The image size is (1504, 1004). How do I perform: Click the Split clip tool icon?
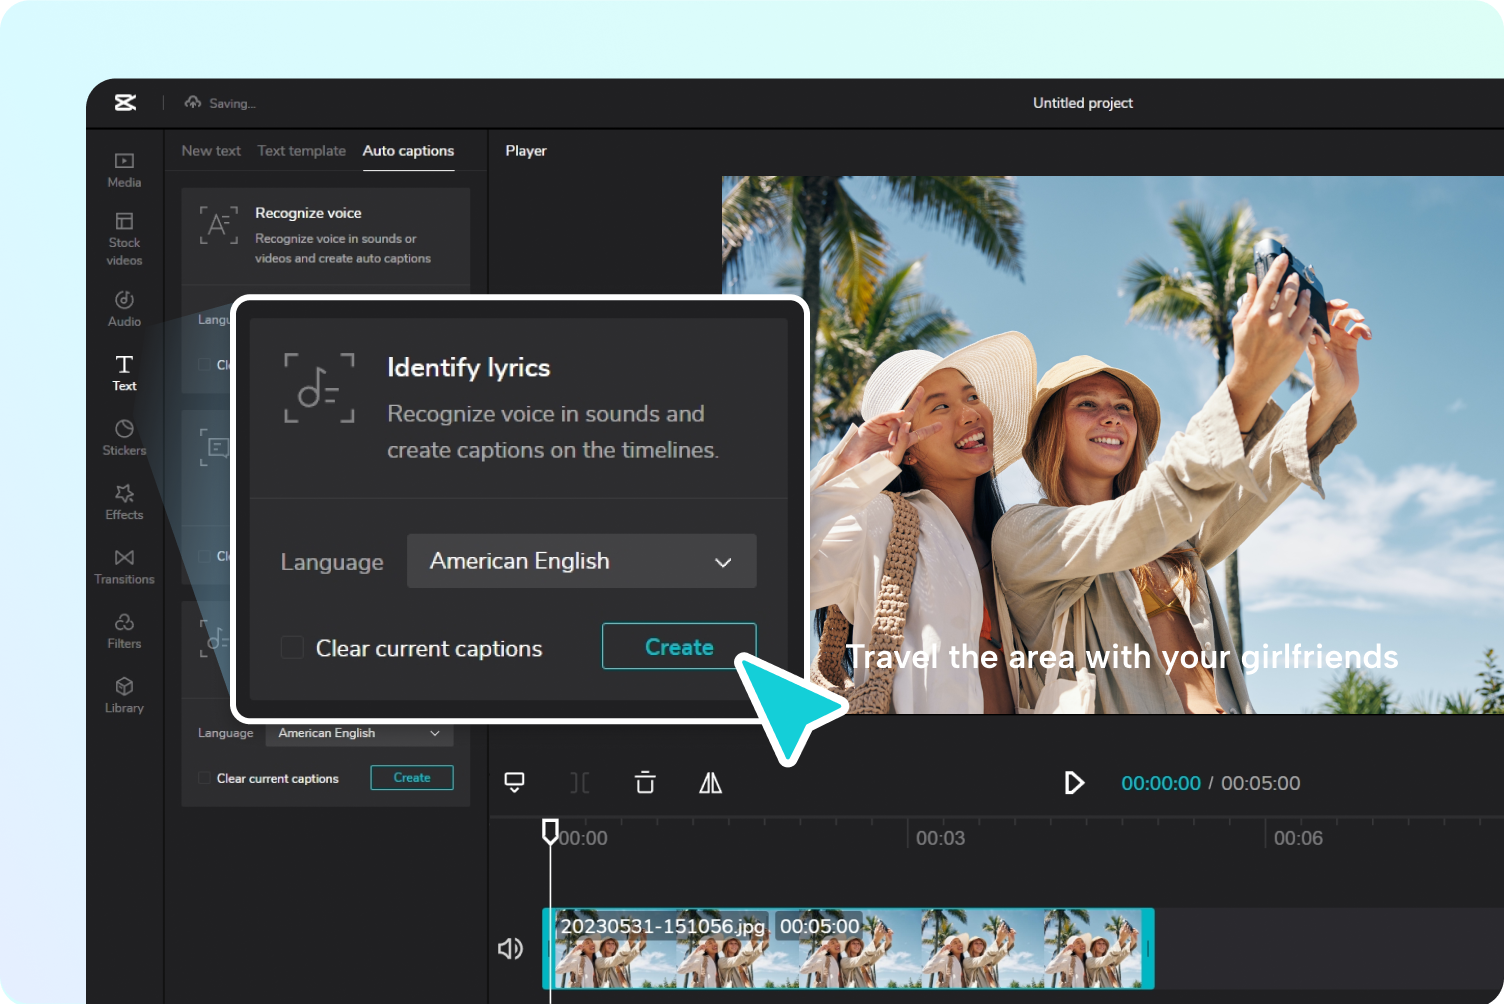pyautogui.click(x=579, y=782)
